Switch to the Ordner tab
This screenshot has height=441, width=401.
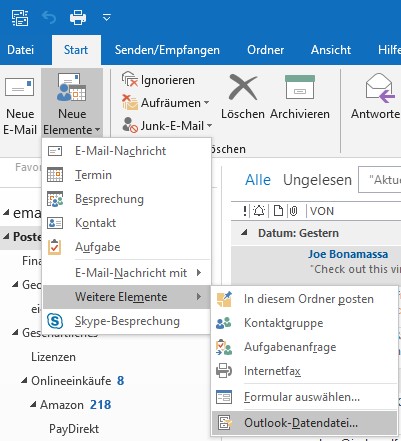coord(266,50)
